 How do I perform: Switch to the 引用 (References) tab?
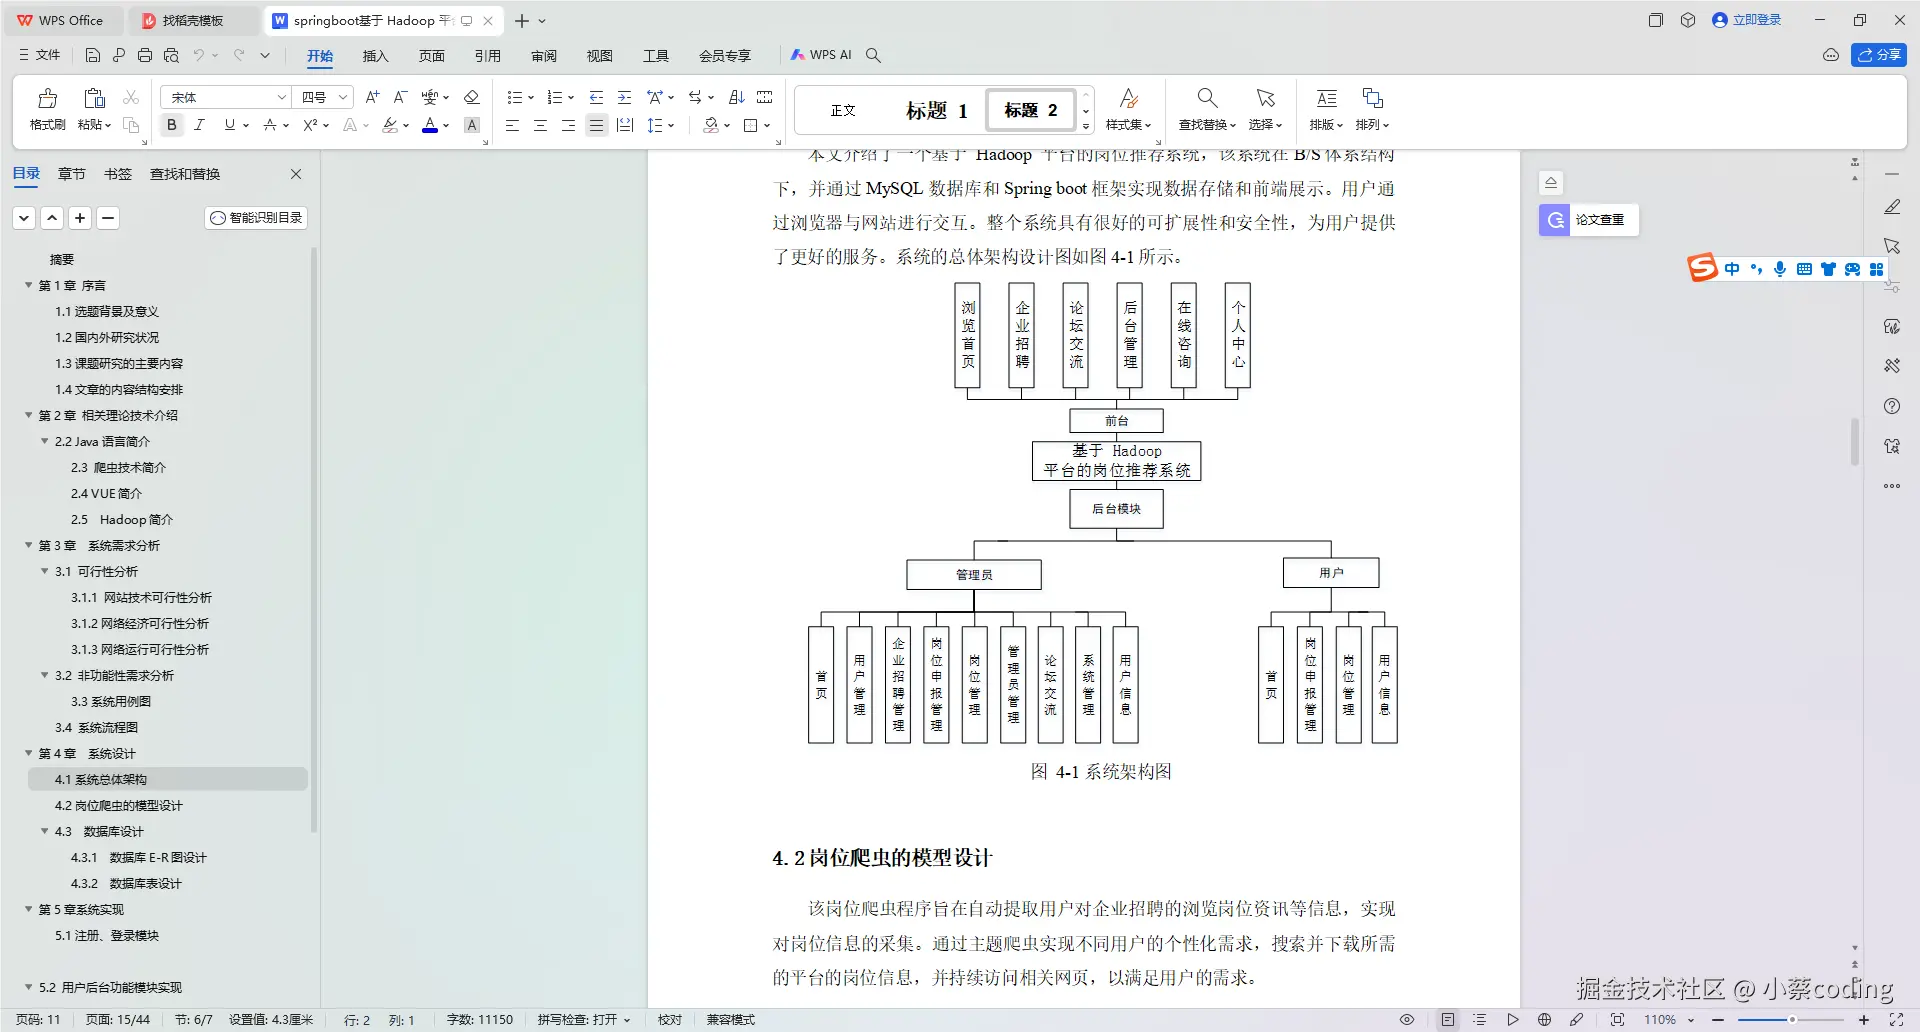487,56
